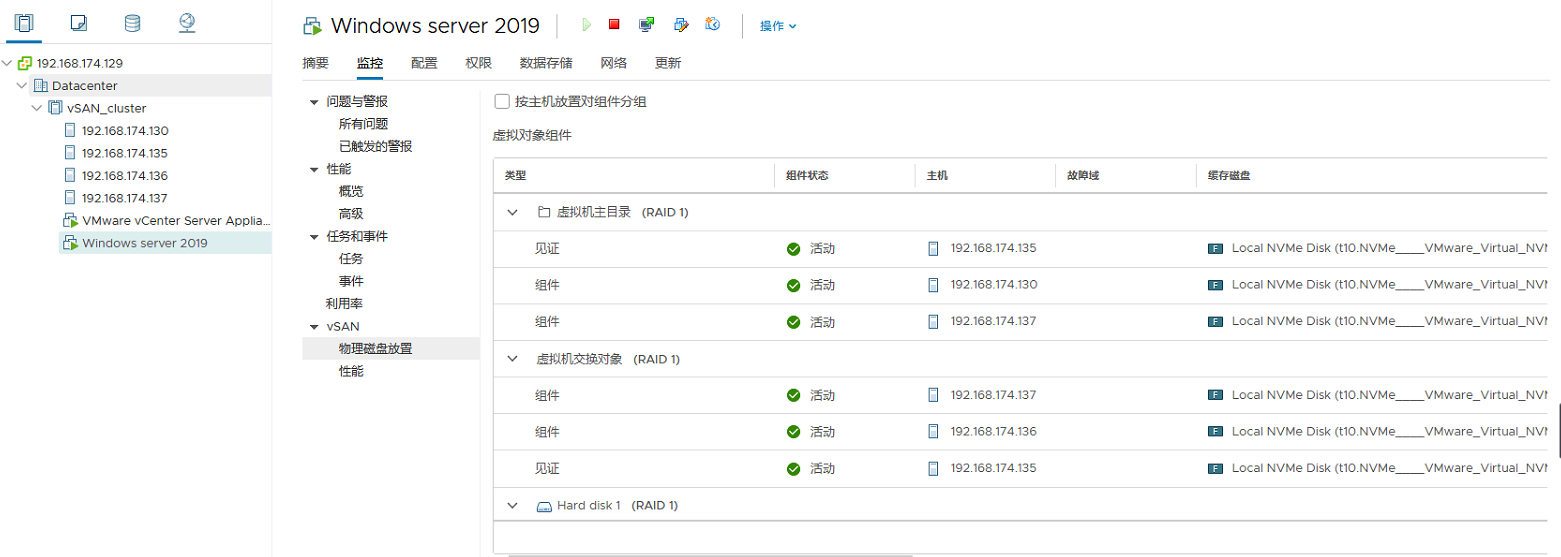Switch to the 监控 tab

point(370,63)
